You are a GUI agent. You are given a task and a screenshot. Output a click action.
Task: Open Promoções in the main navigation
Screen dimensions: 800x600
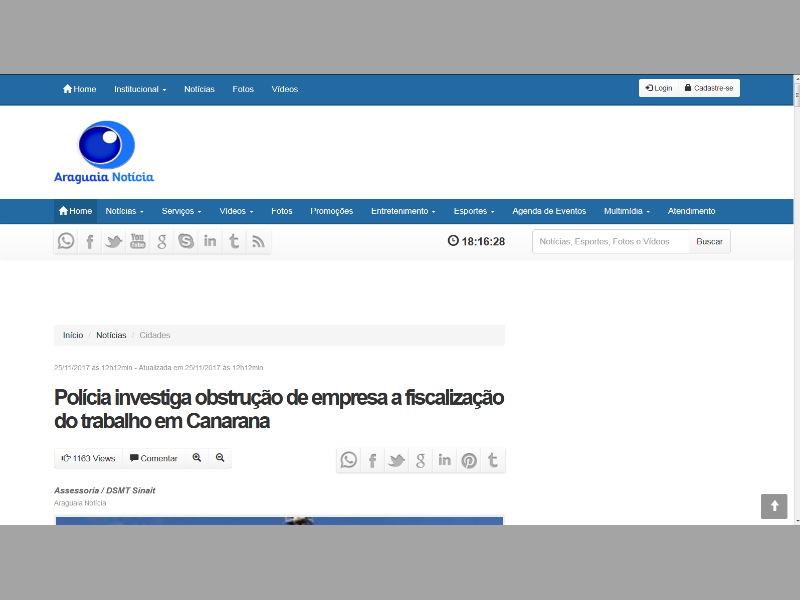(x=332, y=211)
